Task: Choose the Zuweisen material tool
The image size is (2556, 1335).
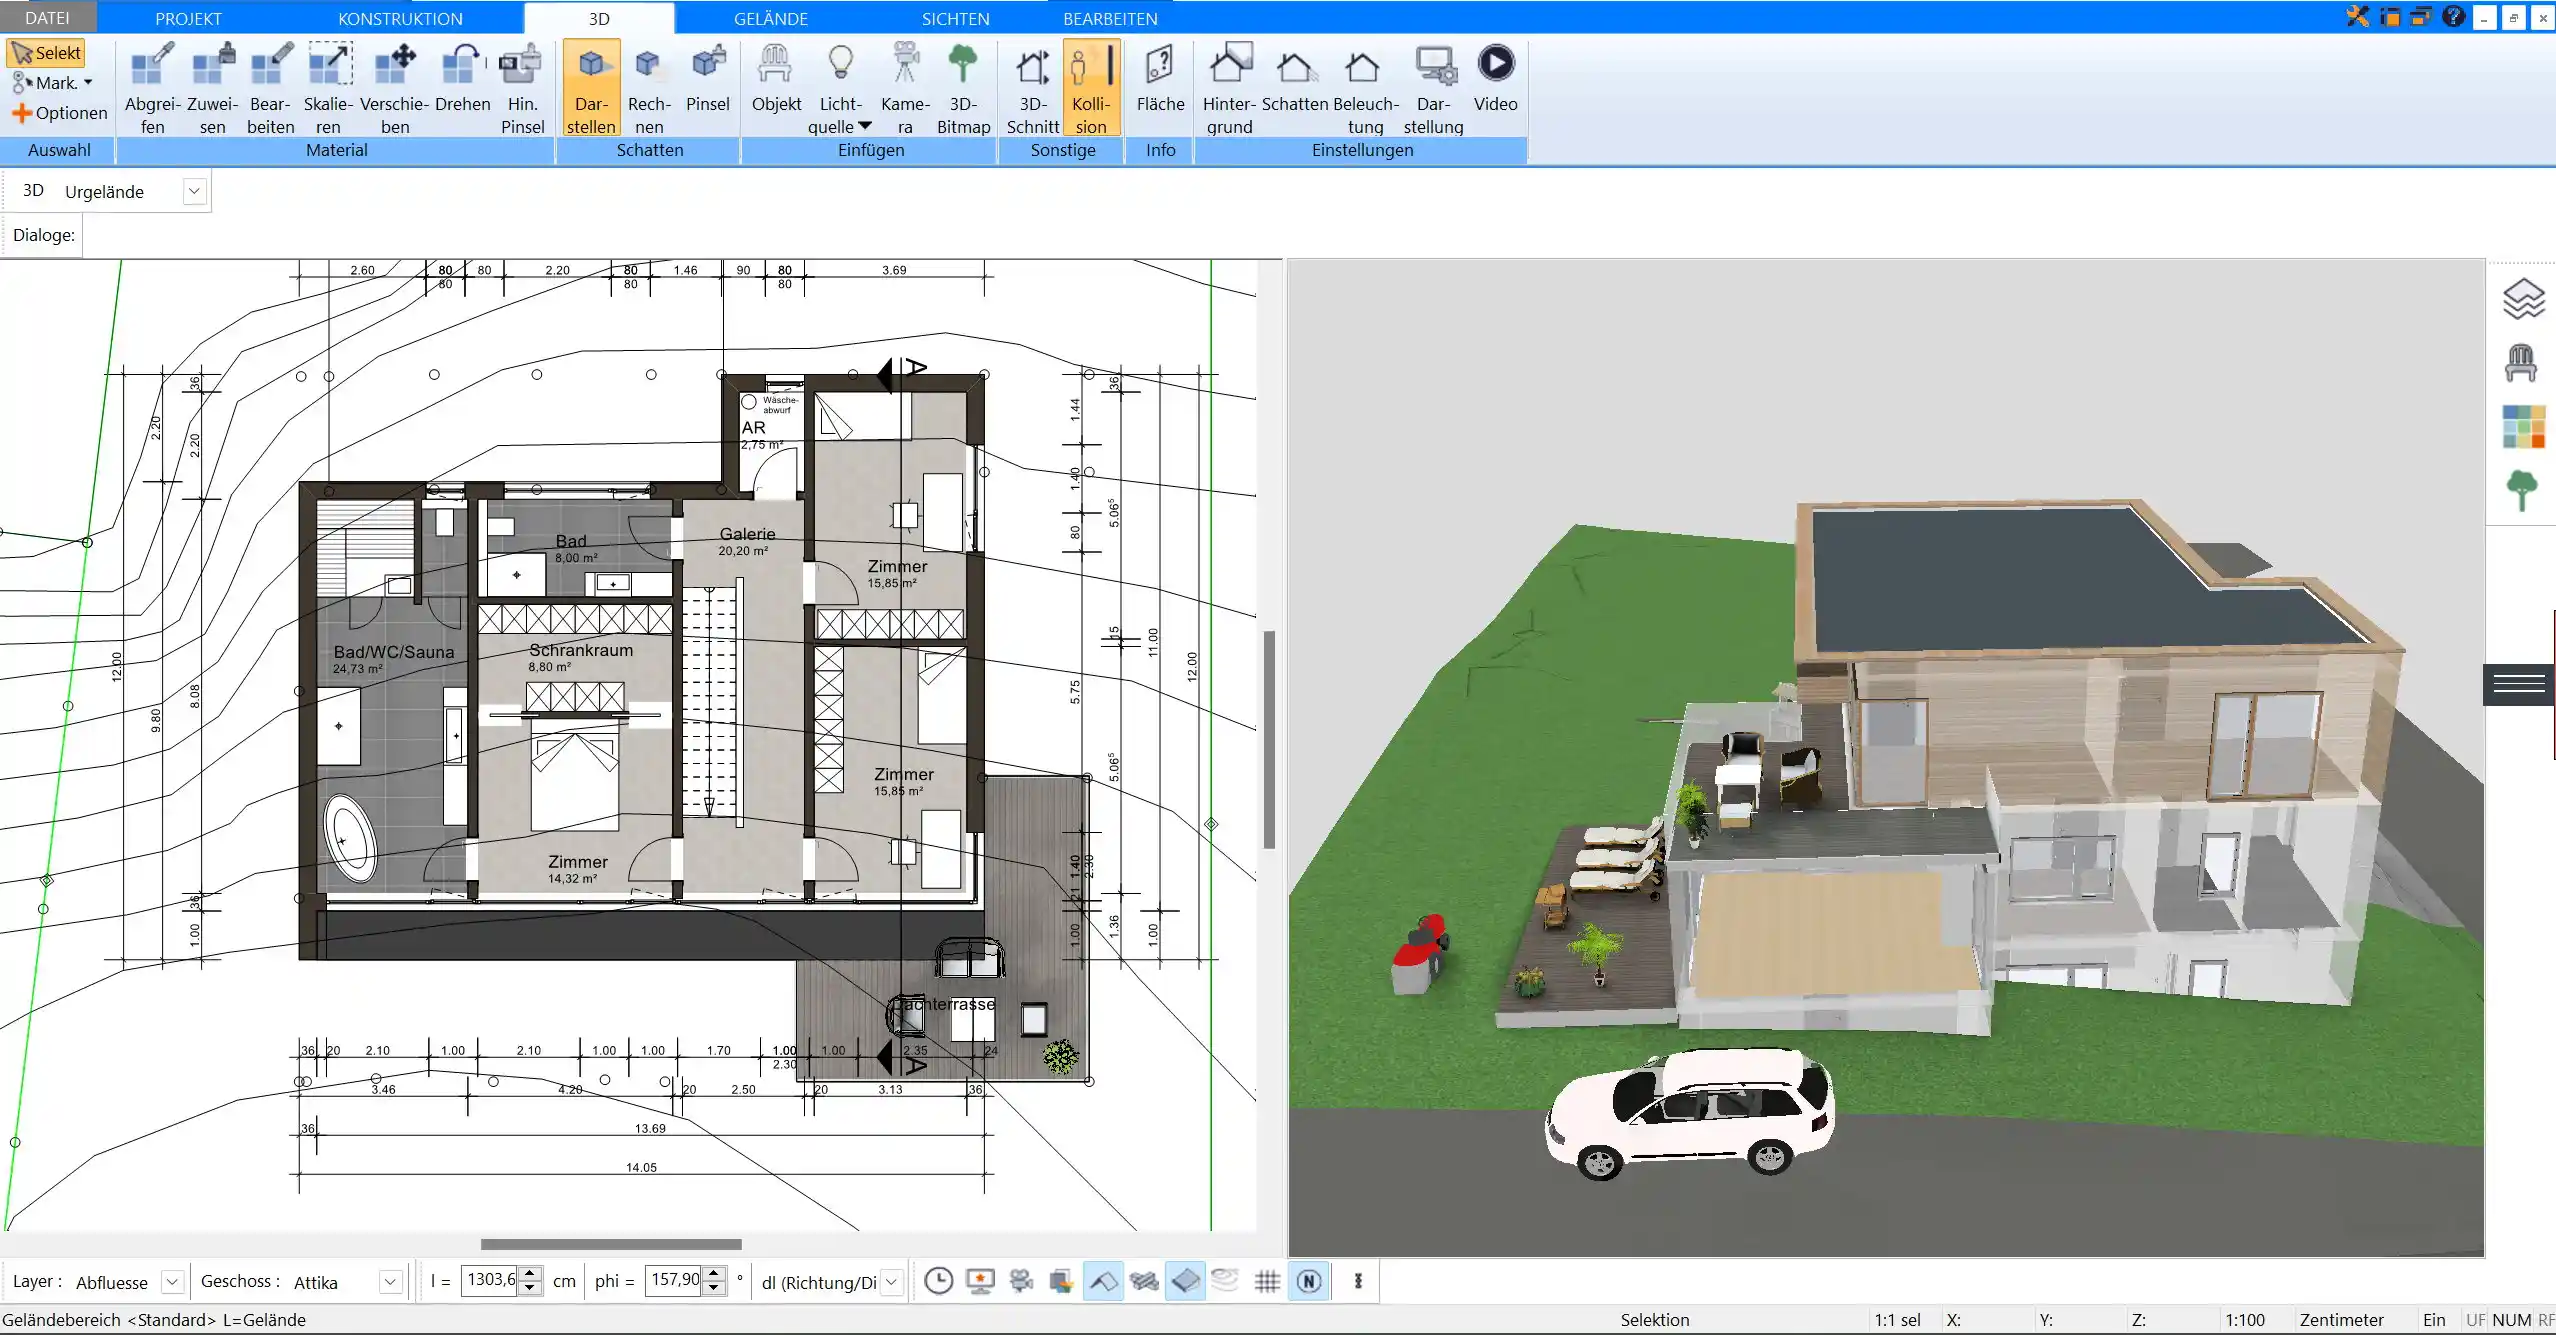Action: (212, 88)
